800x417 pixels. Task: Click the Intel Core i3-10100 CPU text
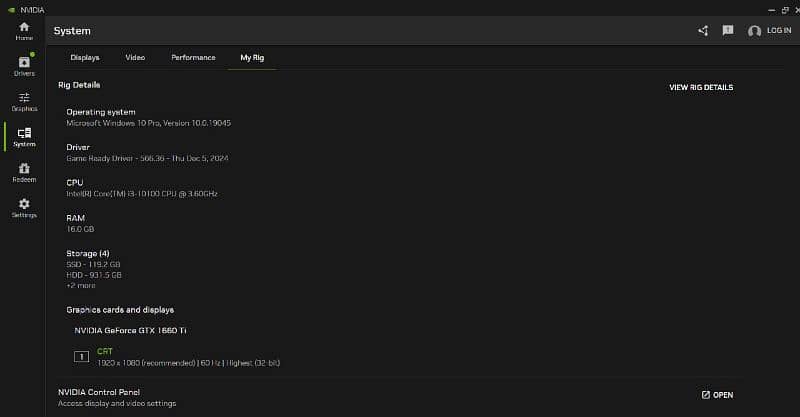[142, 193]
